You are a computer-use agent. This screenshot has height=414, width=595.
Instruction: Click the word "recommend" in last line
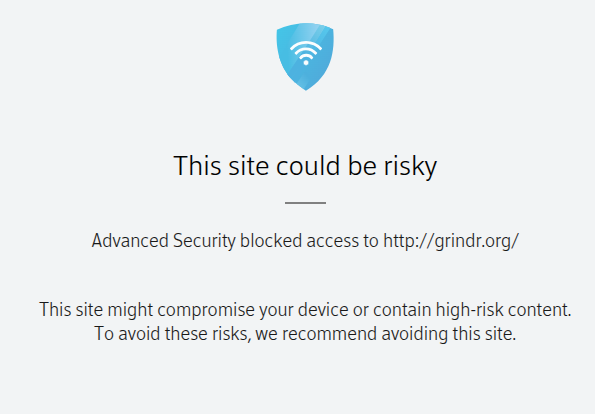tap(329, 334)
